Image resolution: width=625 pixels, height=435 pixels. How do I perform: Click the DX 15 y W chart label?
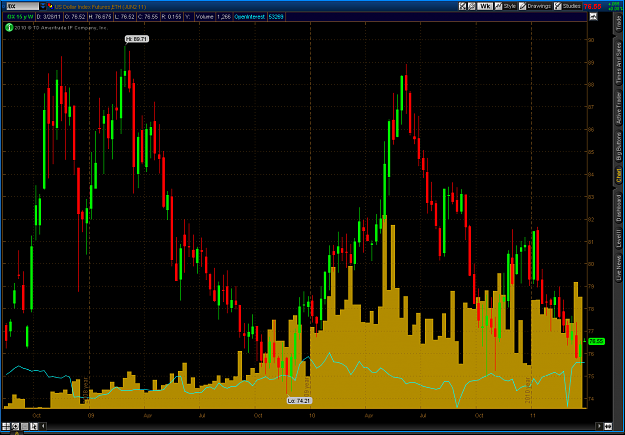point(20,17)
